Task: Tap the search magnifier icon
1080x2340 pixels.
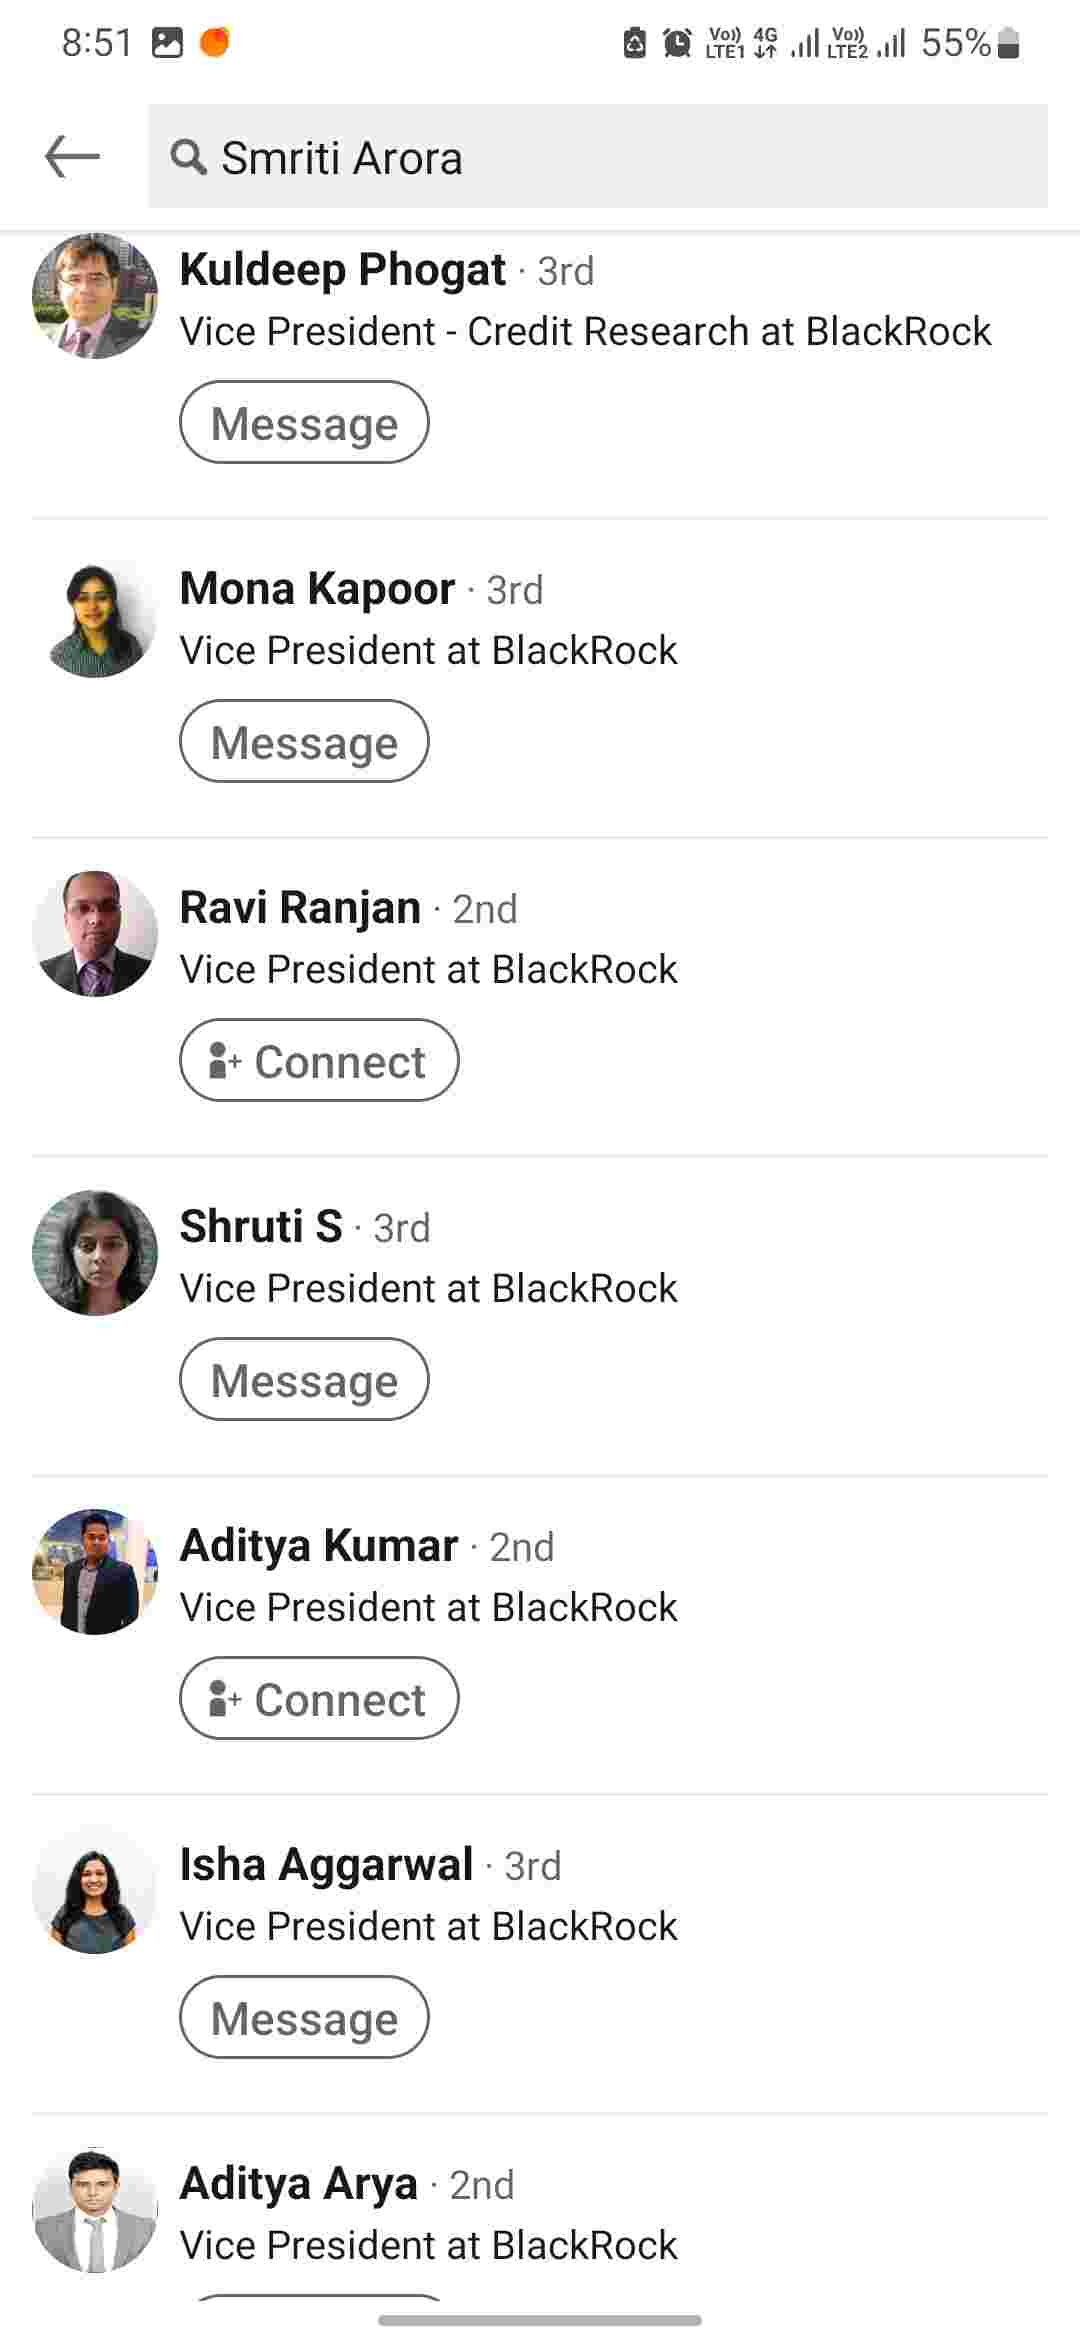Action: (187, 157)
